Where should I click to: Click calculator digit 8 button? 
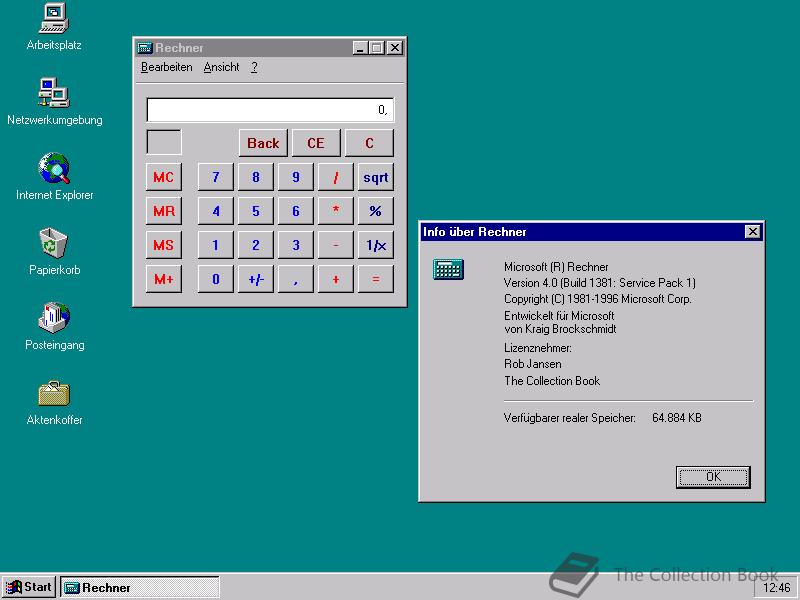point(256,177)
